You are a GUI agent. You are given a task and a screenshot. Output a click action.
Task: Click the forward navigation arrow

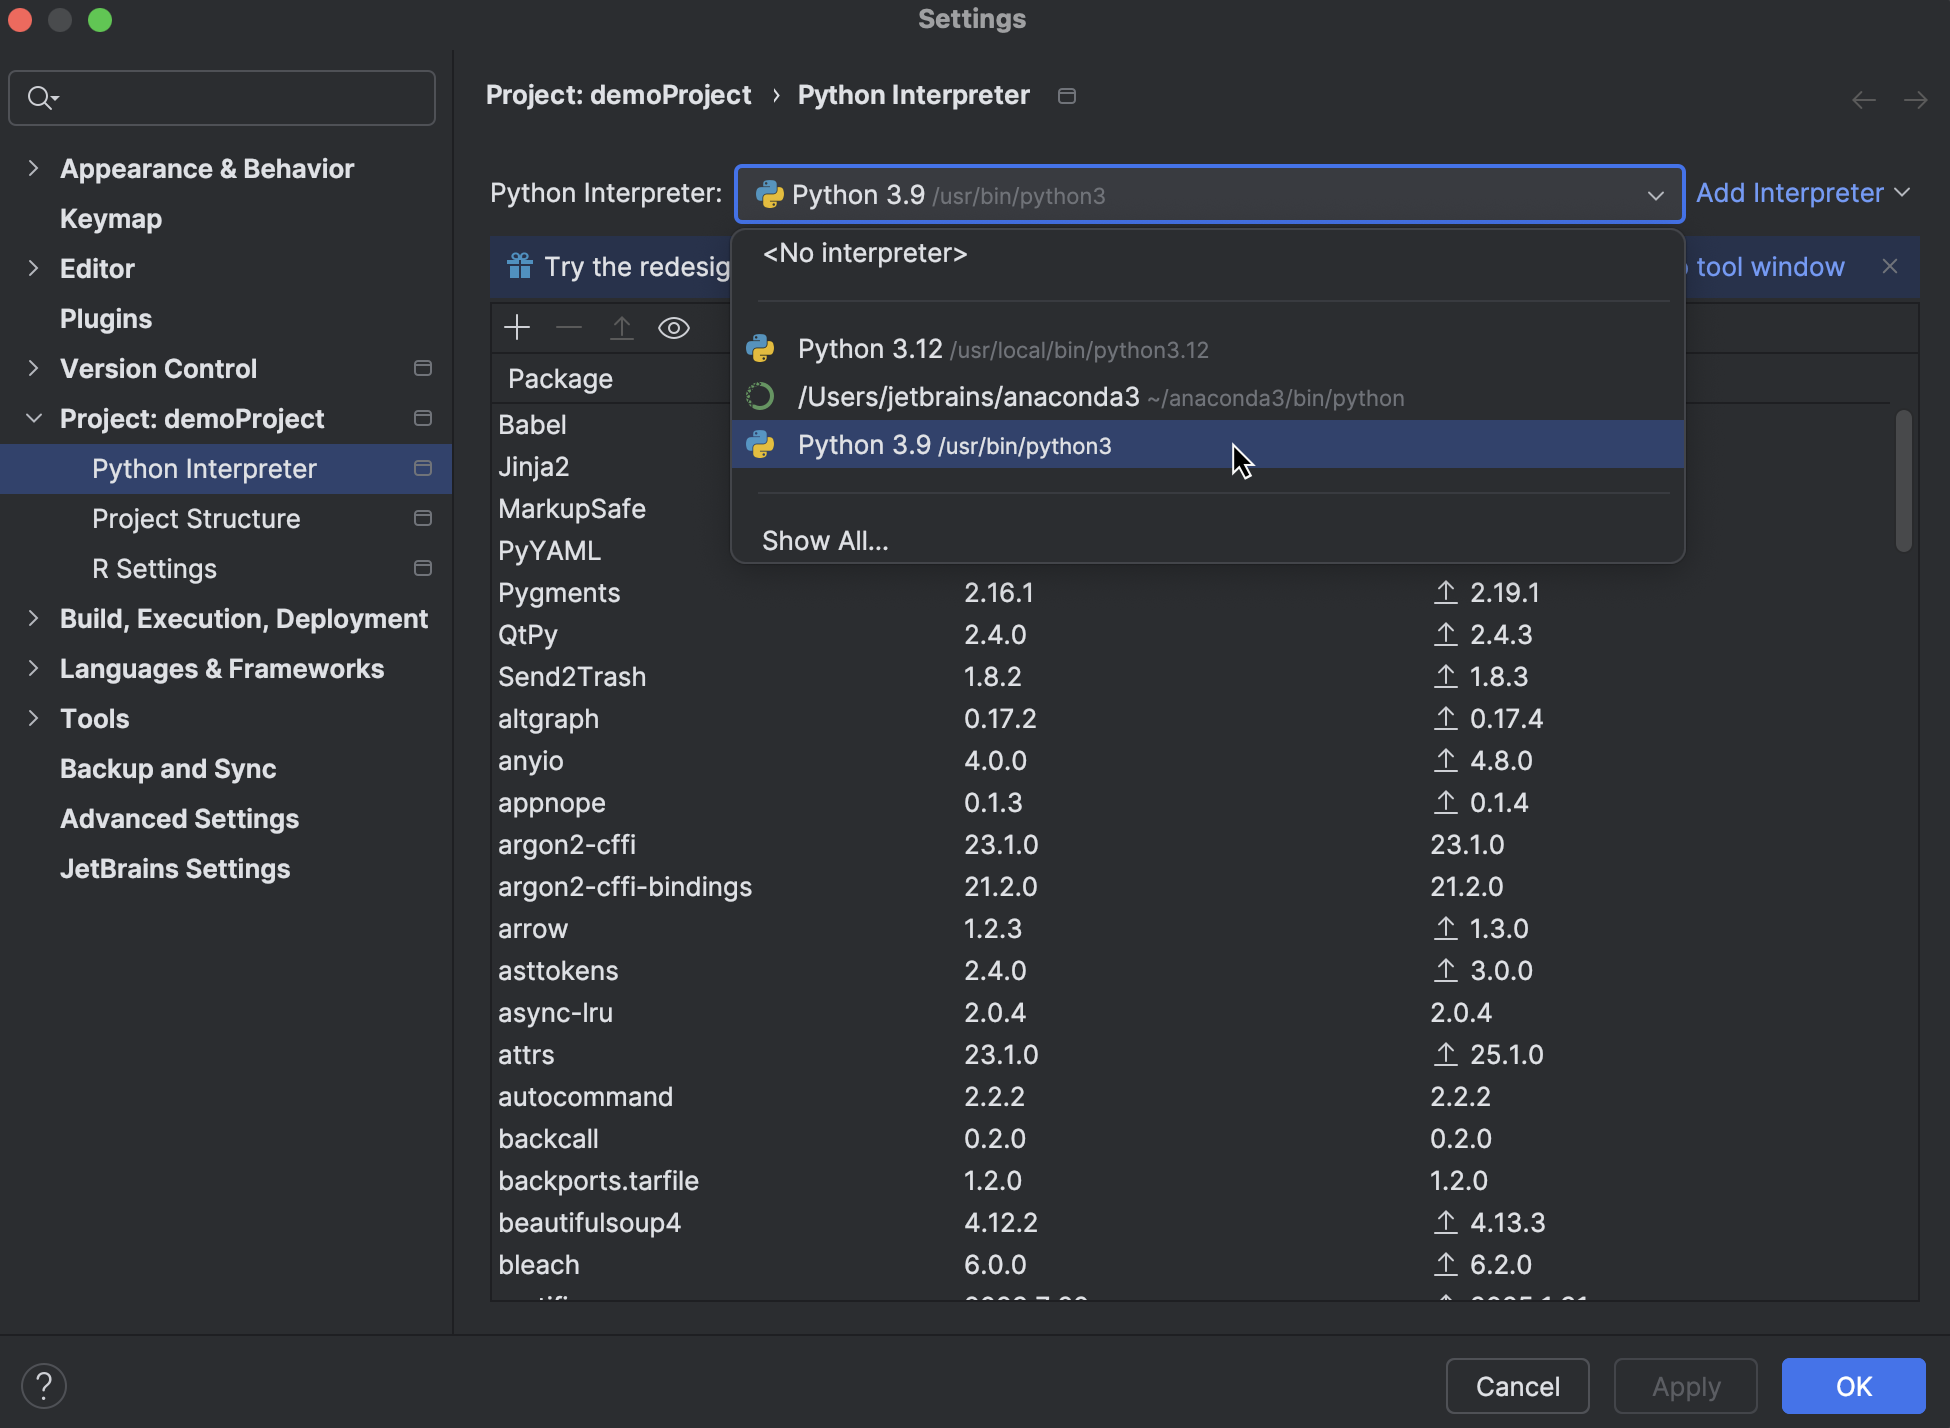point(1916,99)
